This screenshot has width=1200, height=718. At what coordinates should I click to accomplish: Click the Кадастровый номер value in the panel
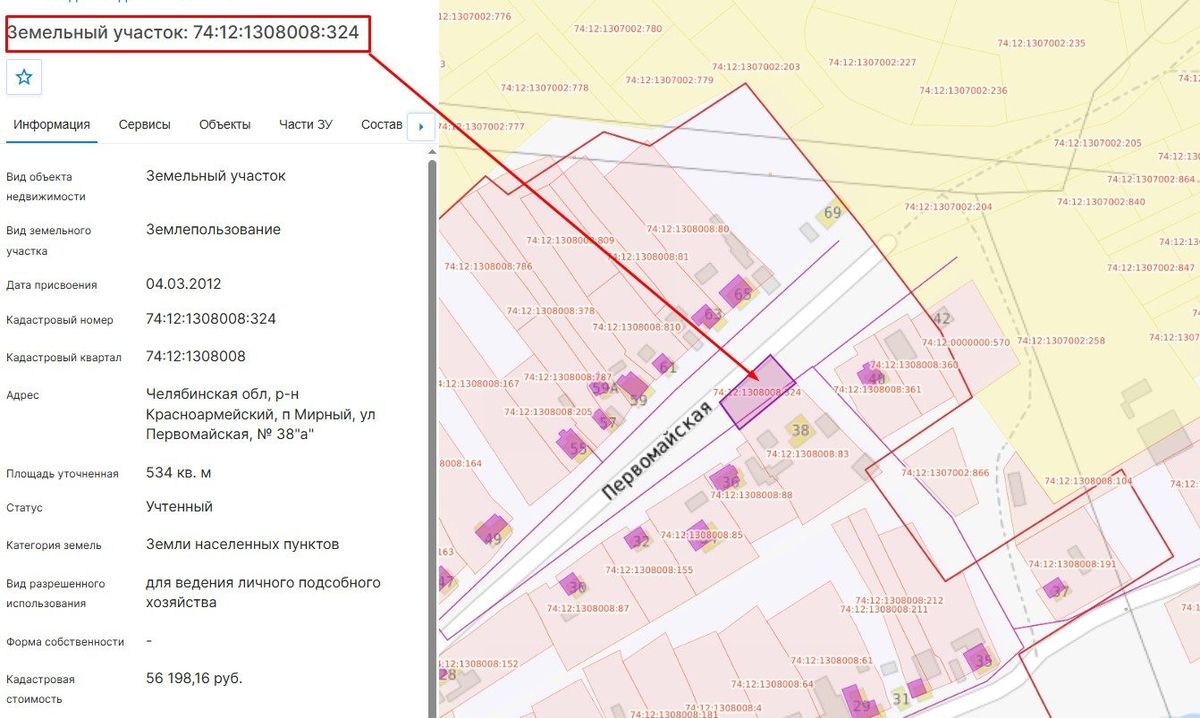point(211,320)
